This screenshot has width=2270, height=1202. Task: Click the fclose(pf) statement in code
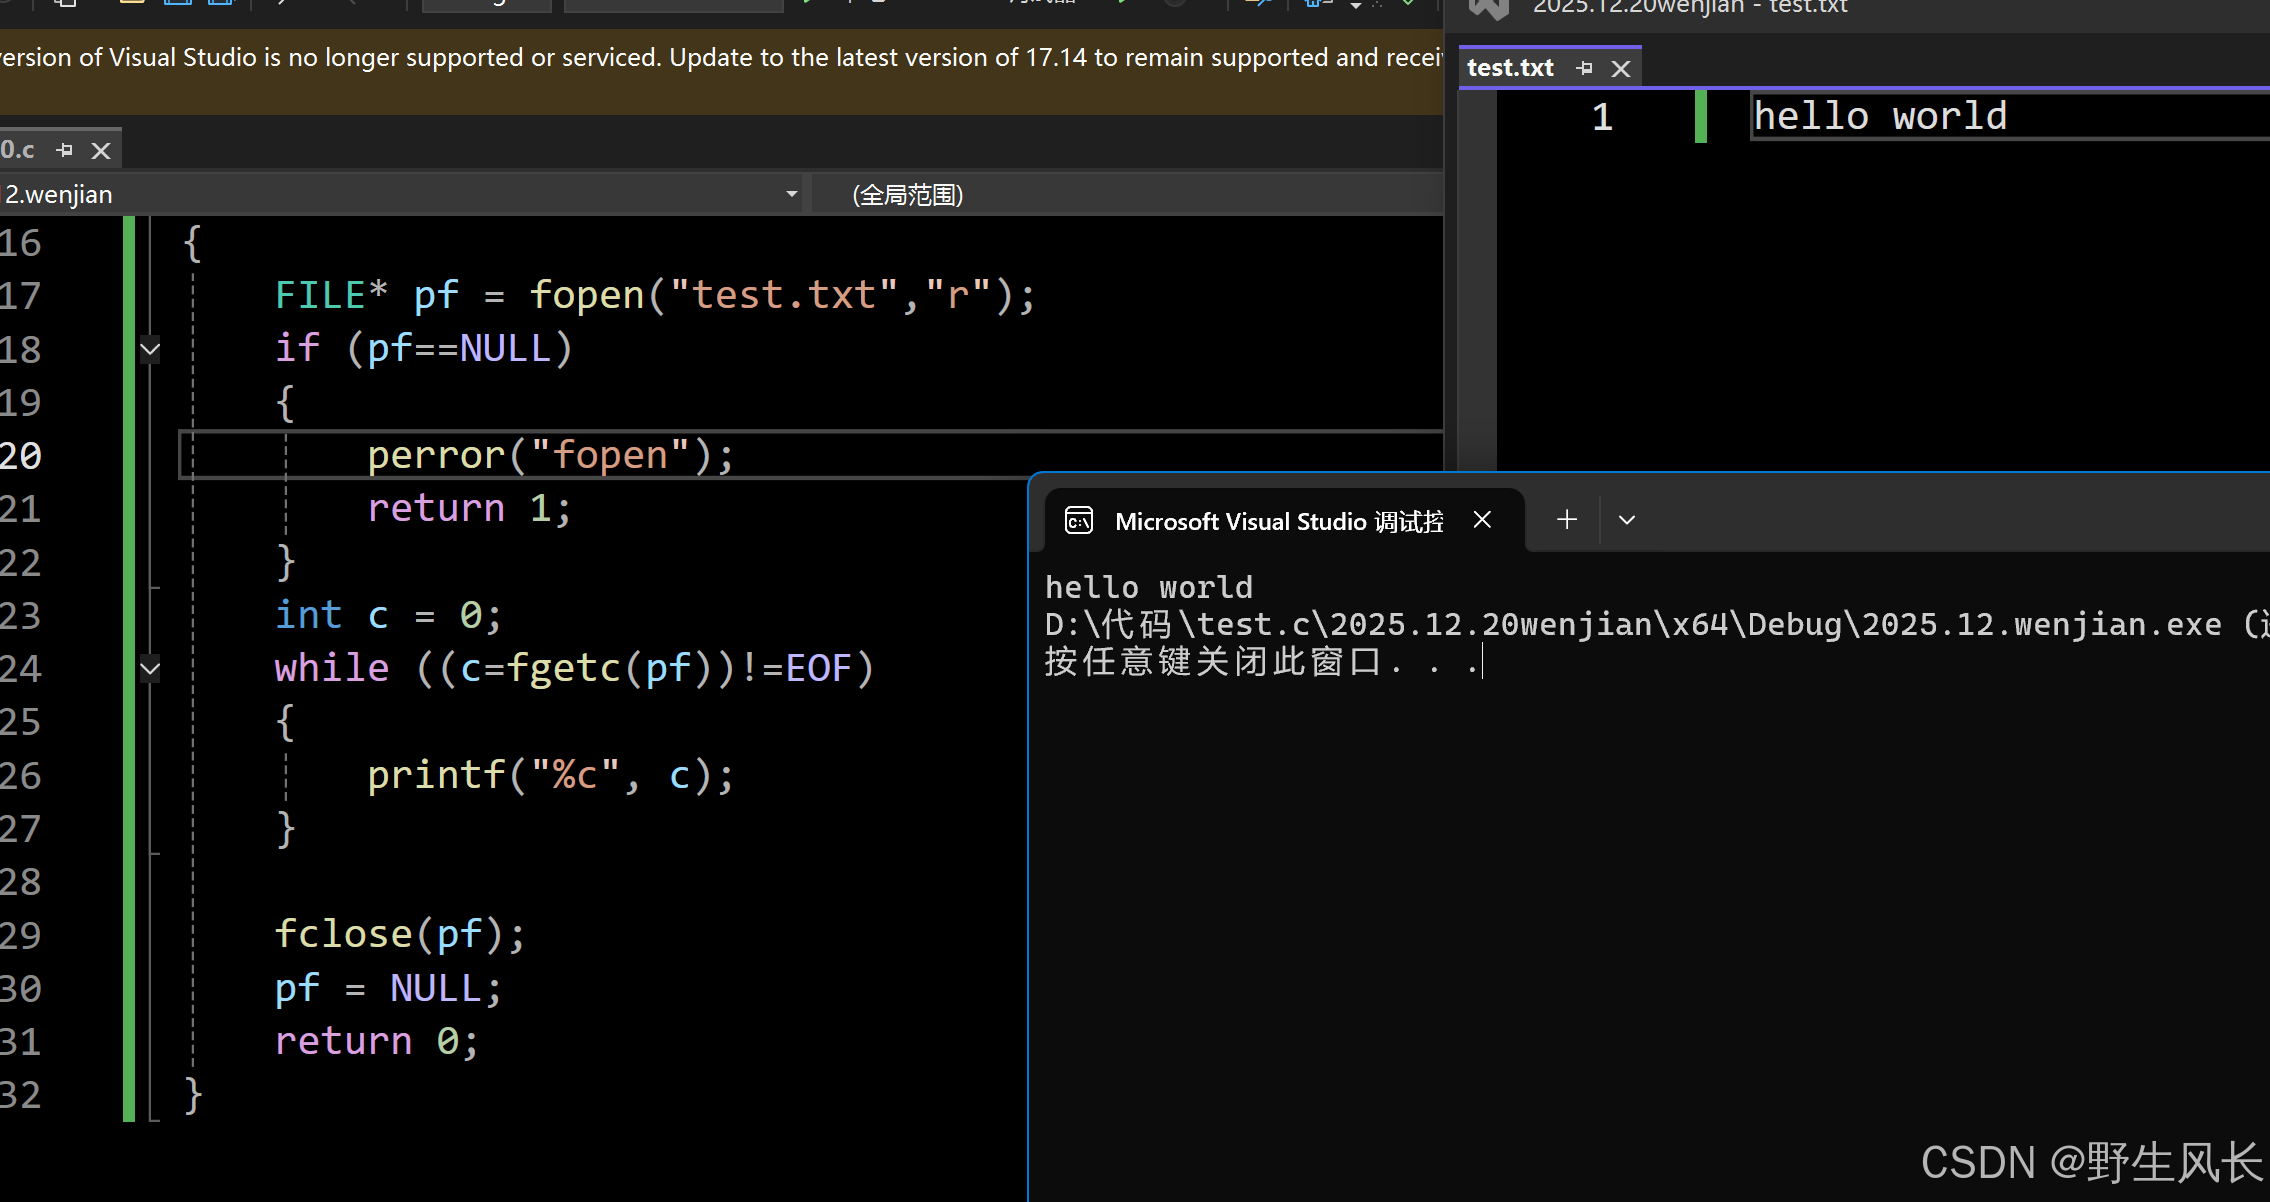click(399, 934)
